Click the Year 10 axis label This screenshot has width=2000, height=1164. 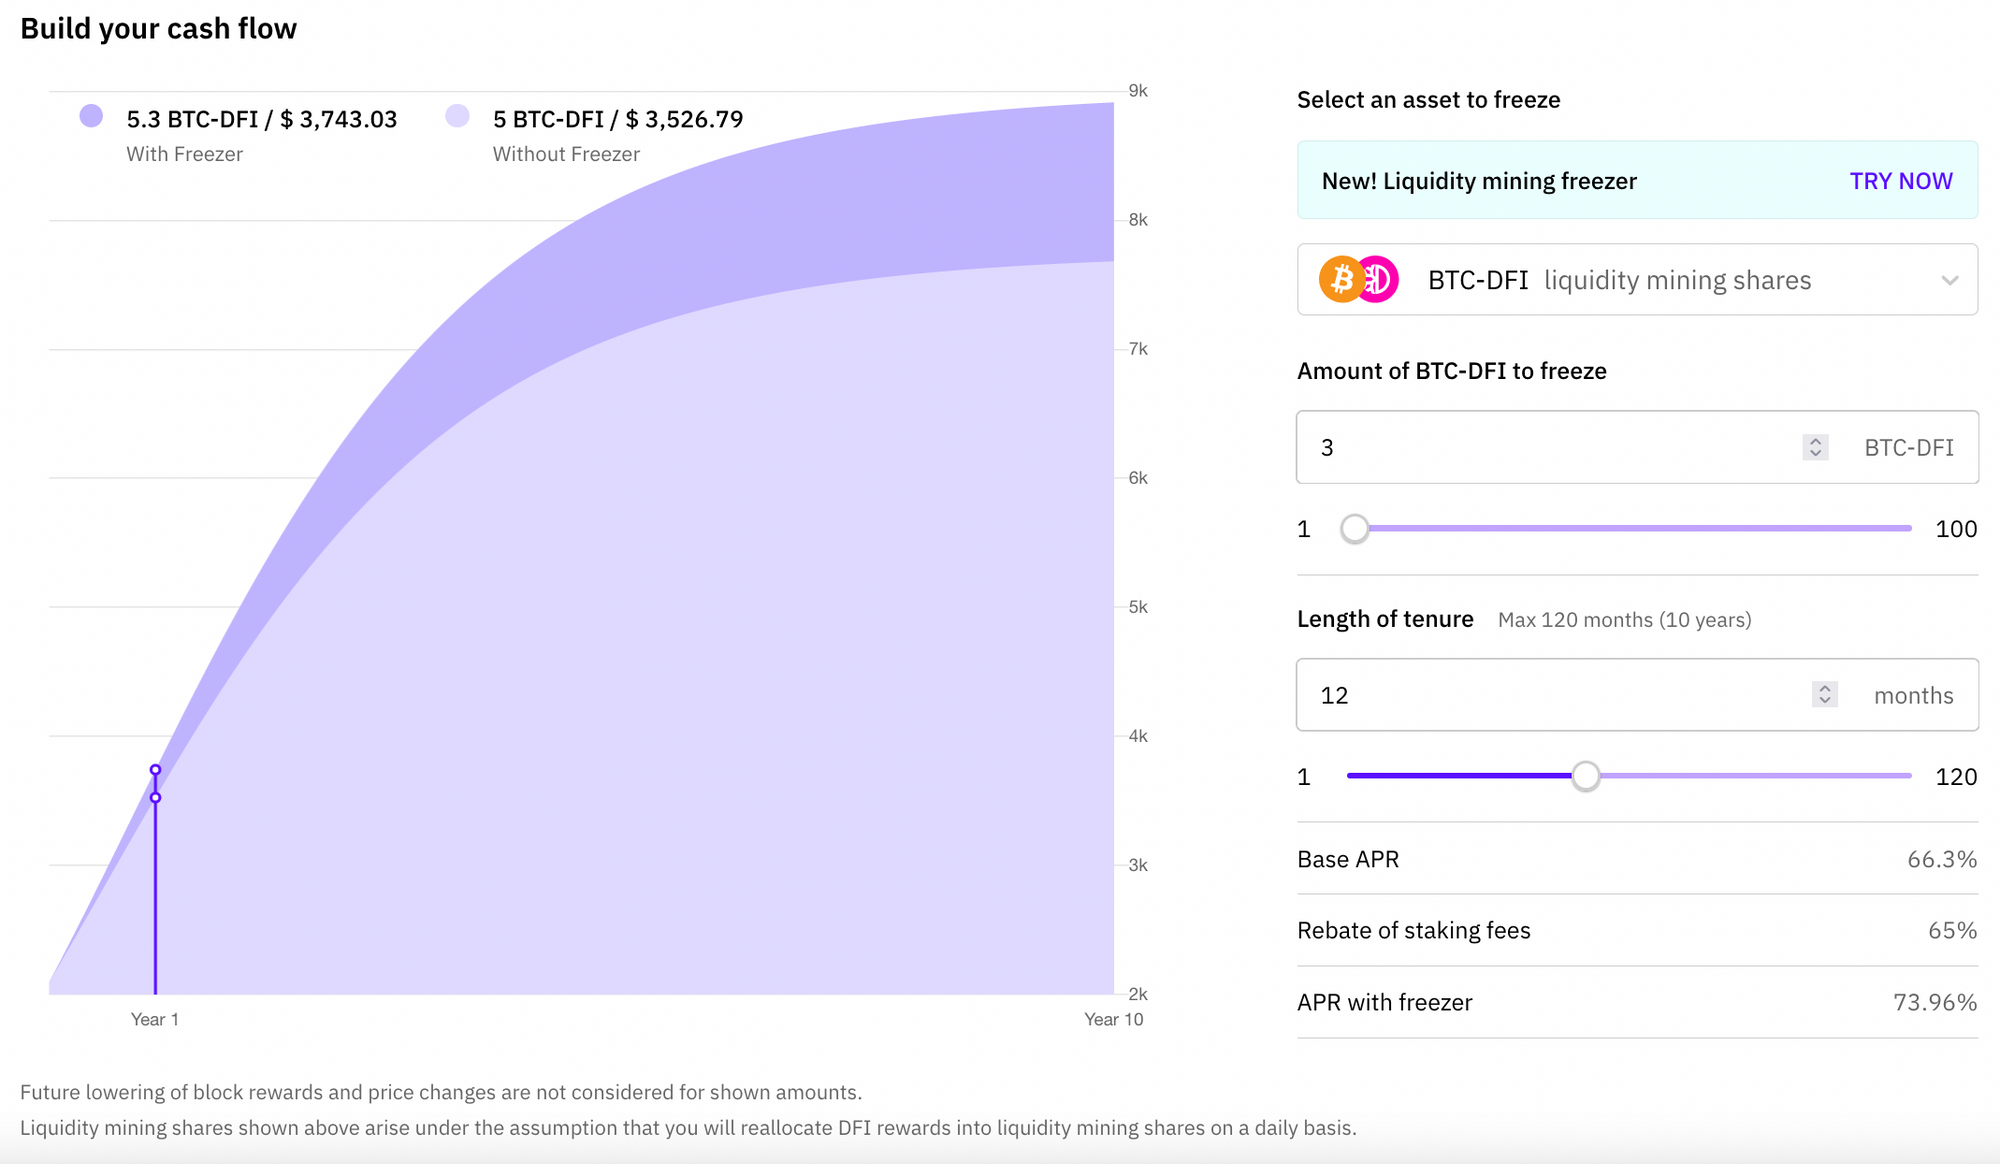tap(1113, 1019)
